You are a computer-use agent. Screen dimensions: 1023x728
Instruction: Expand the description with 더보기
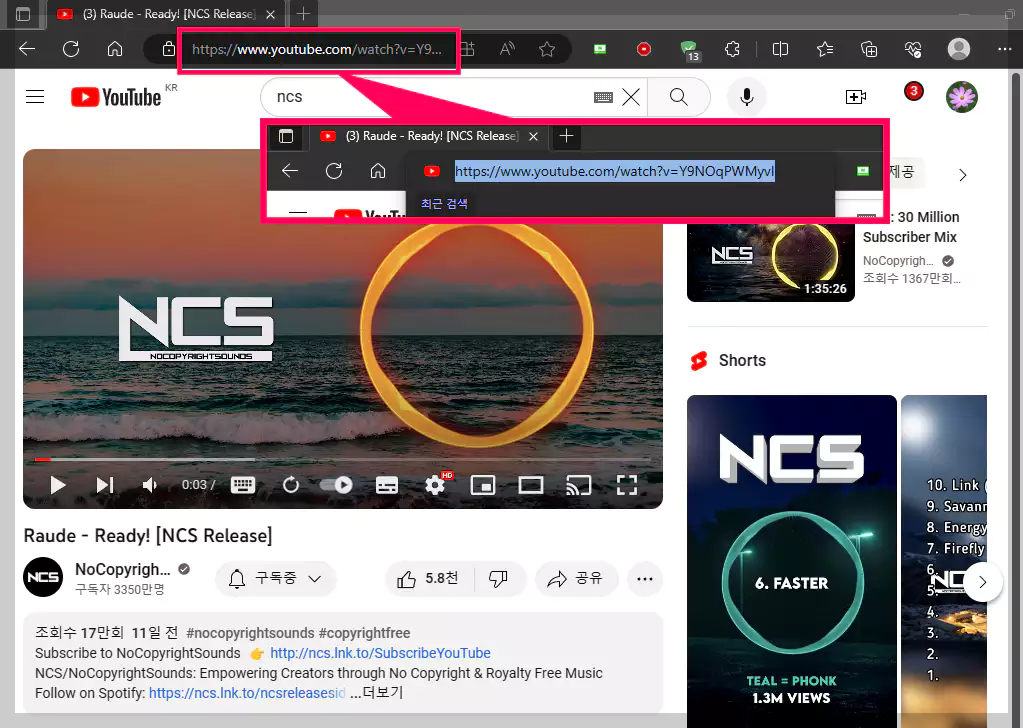376,693
